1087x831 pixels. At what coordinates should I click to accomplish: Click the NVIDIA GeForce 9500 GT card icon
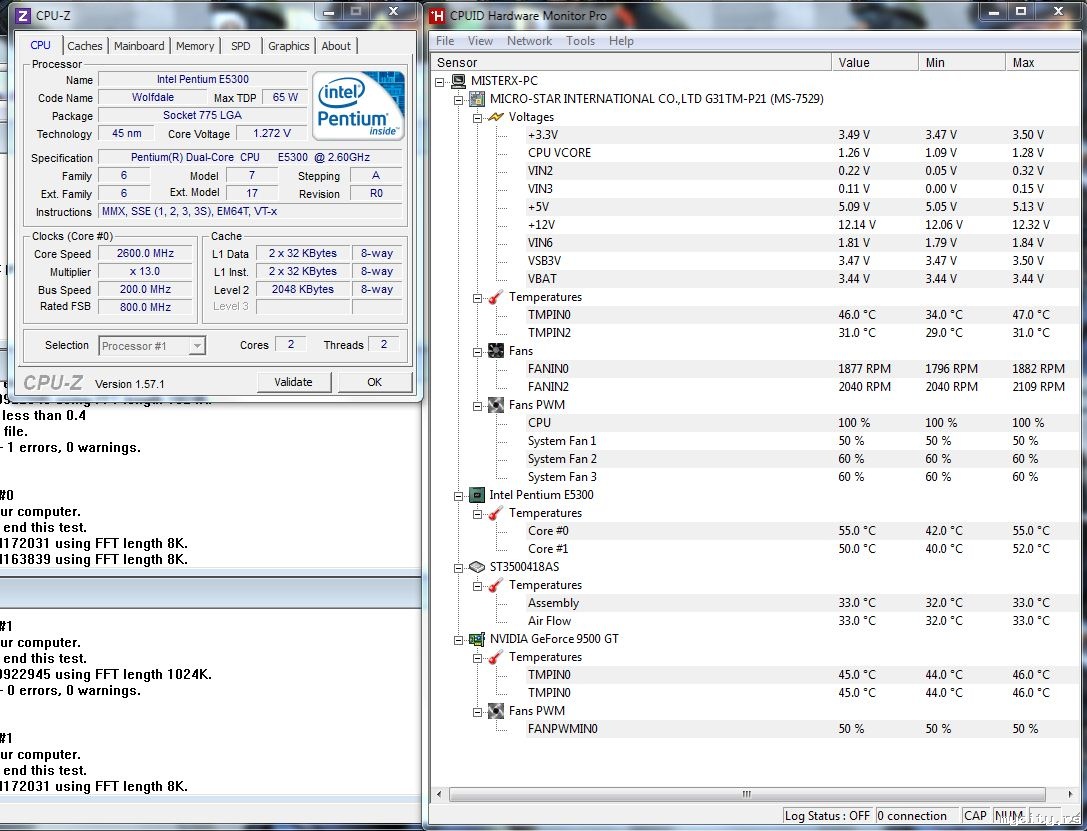tap(477, 639)
